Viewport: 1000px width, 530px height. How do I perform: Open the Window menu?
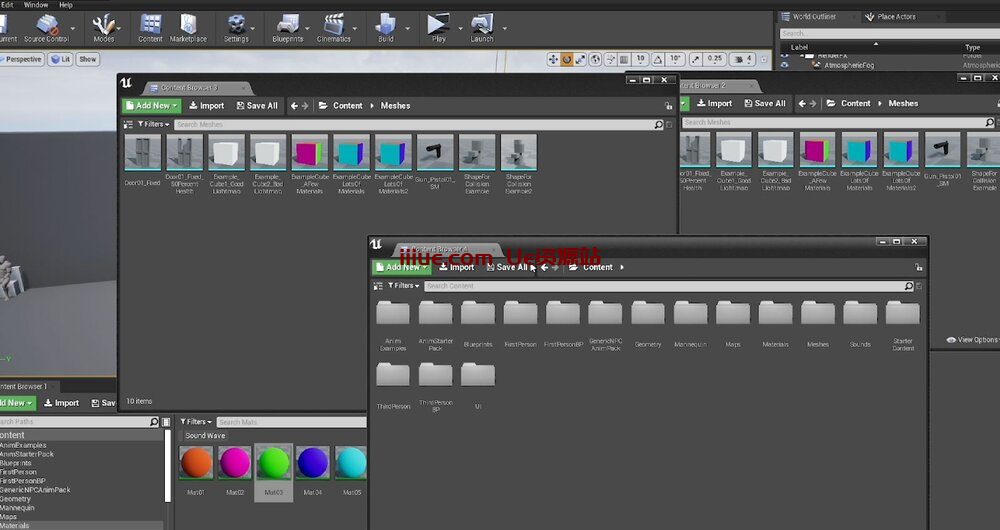(x=35, y=5)
